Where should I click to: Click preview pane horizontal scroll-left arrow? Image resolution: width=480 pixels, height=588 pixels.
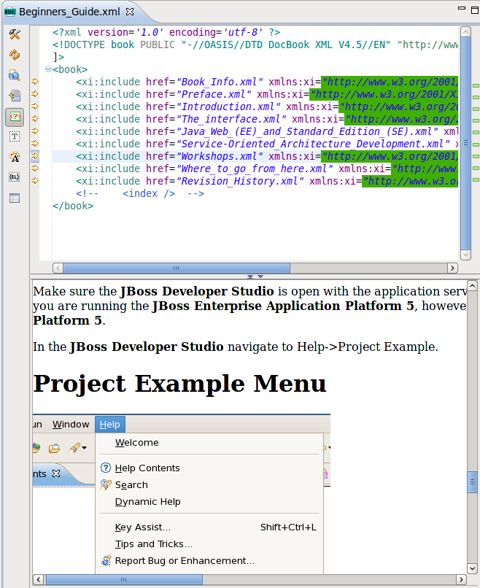[38, 579]
